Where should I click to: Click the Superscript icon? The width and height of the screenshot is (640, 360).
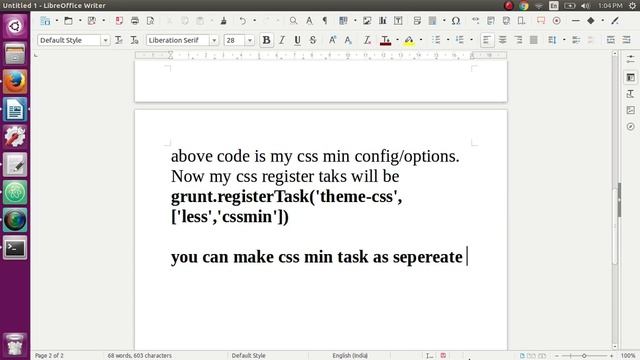pyautogui.click(x=332, y=40)
